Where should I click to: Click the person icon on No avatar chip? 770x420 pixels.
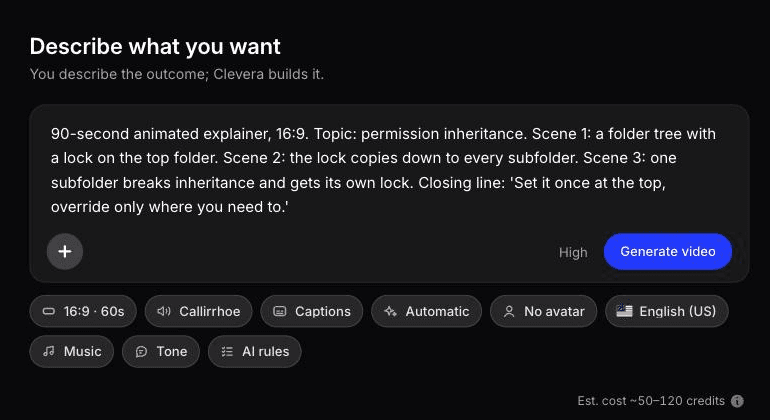(509, 311)
